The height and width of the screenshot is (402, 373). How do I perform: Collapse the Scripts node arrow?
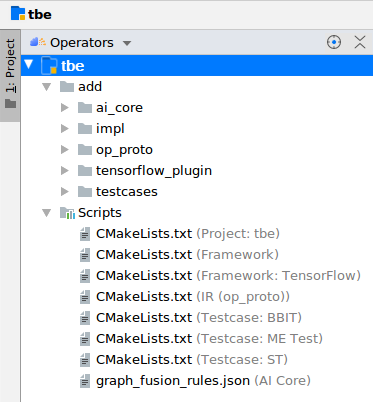point(47,213)
